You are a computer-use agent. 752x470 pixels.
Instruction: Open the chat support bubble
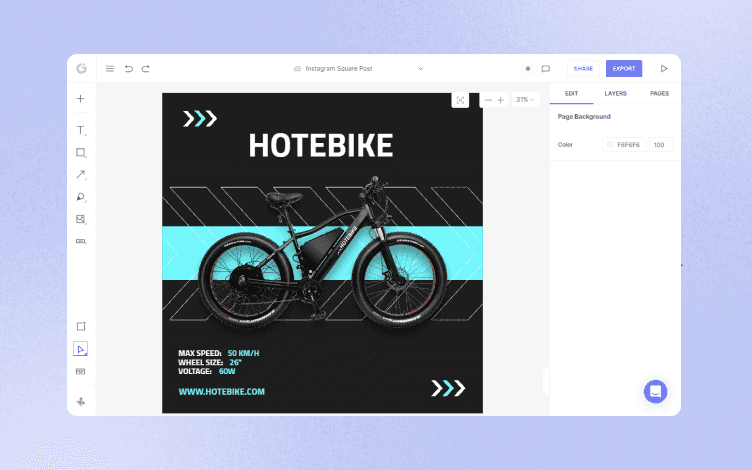coord(655,391)
